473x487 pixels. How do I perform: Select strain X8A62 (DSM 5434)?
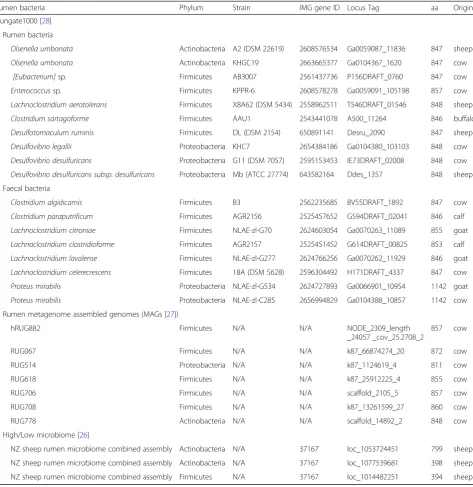pyautogui.click(x=262, y=105)
